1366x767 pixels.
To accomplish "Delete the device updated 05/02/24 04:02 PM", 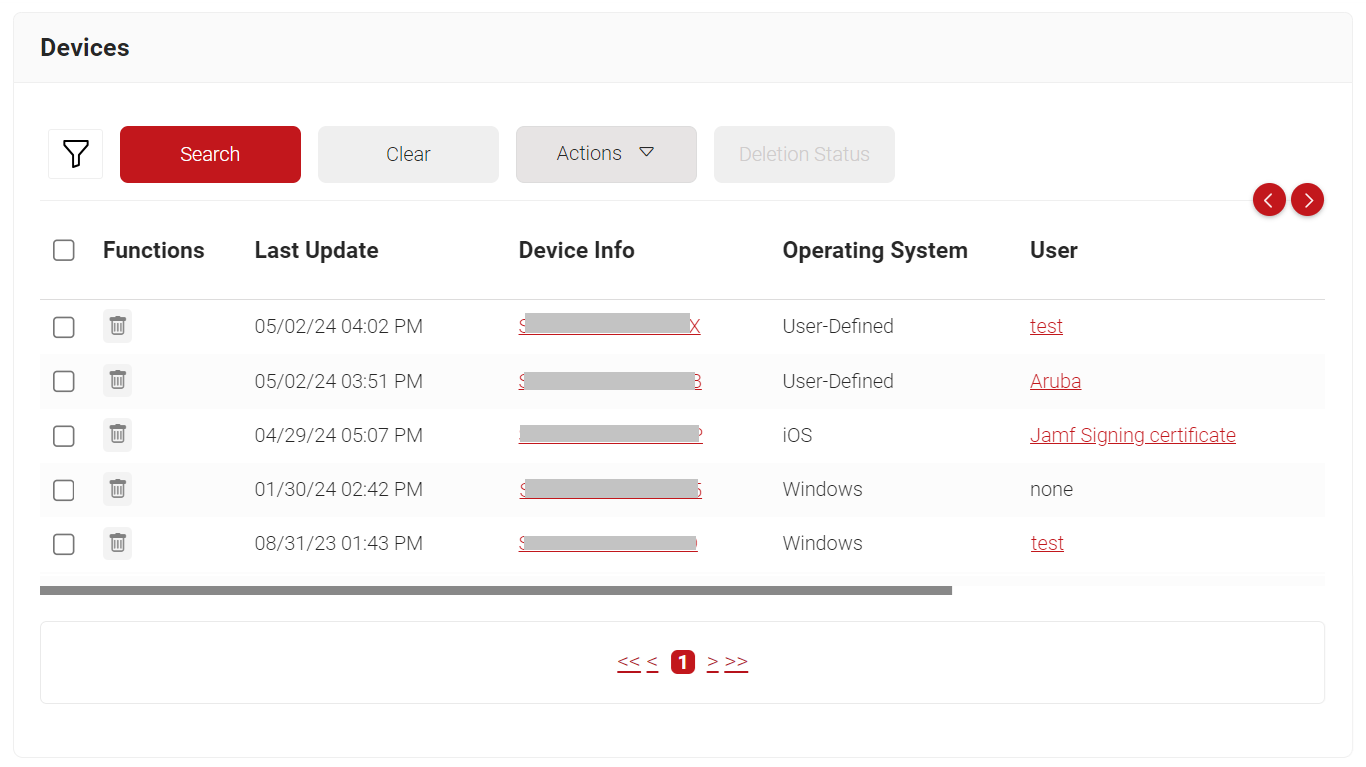I will [117, 326].
